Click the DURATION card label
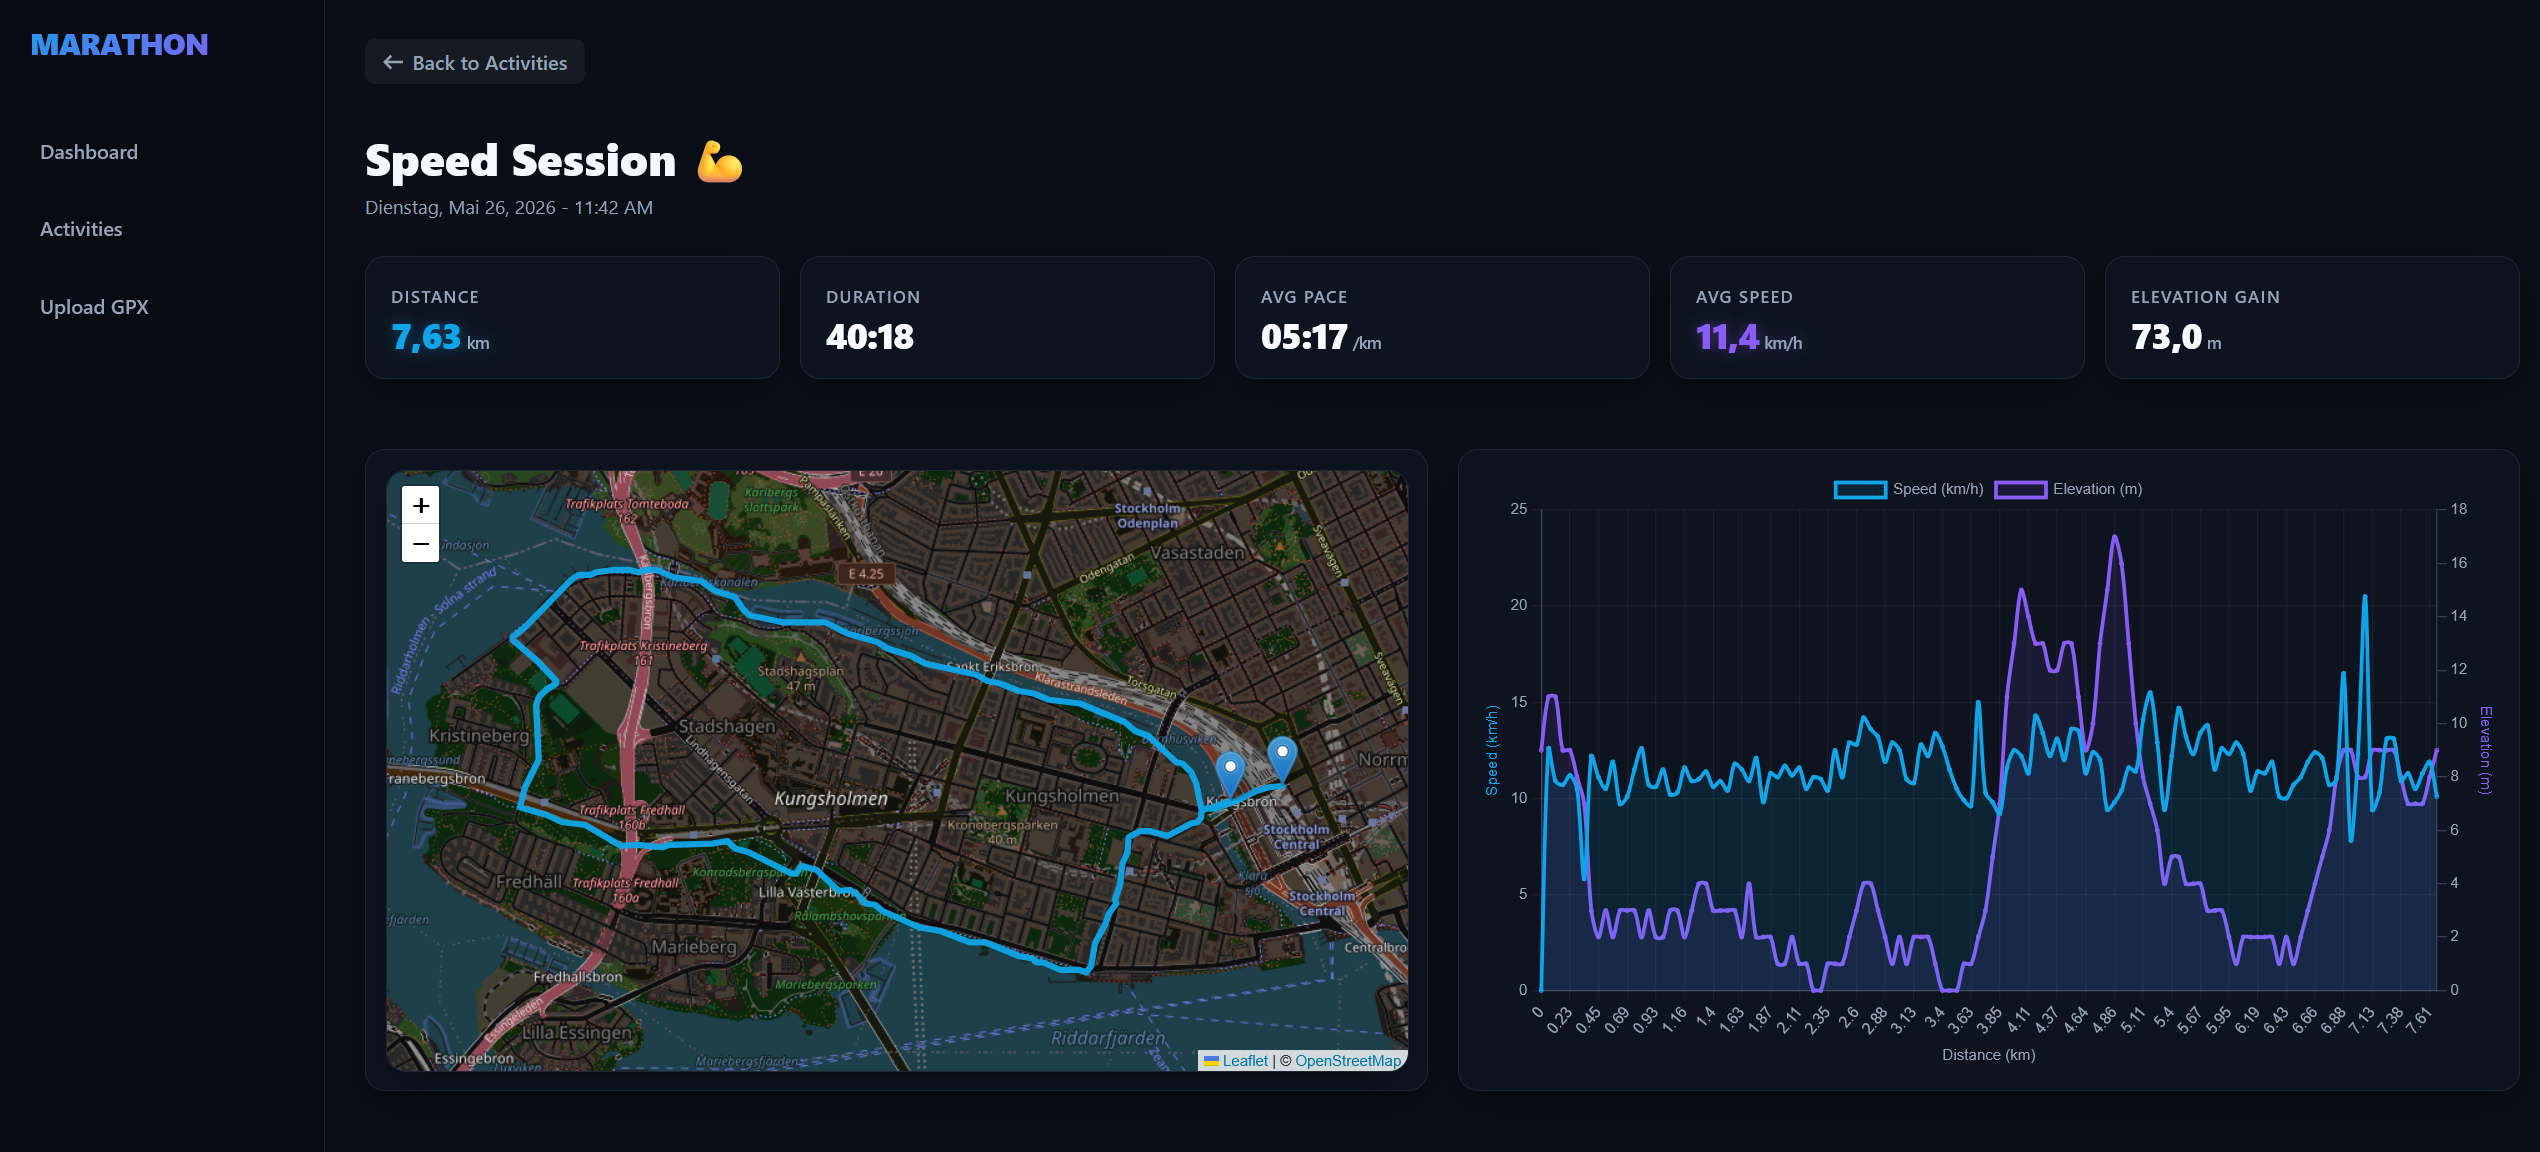This screenshot has width=2540, height=1152. [x=873, y=297]
